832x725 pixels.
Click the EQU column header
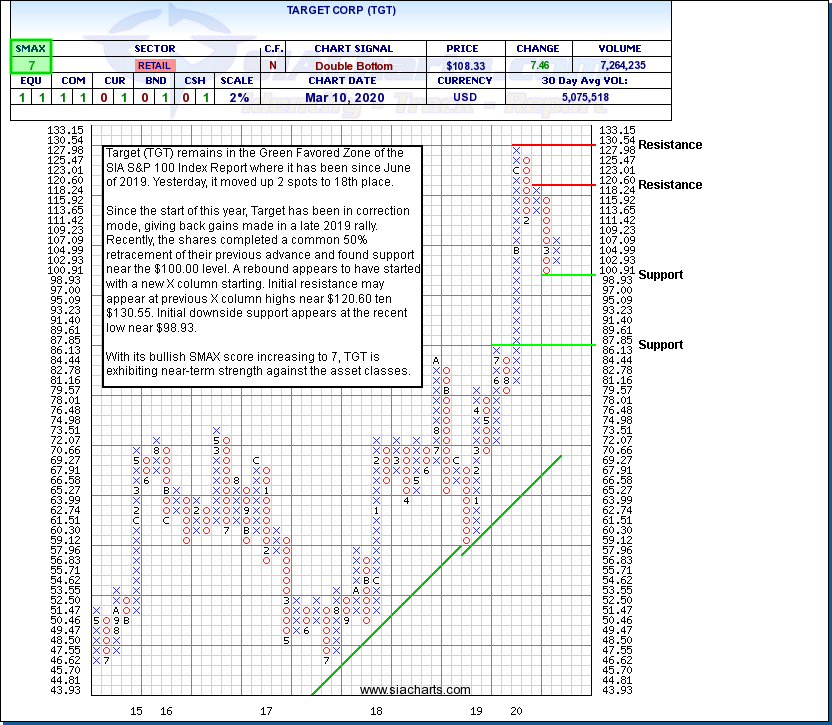(30, 82)
